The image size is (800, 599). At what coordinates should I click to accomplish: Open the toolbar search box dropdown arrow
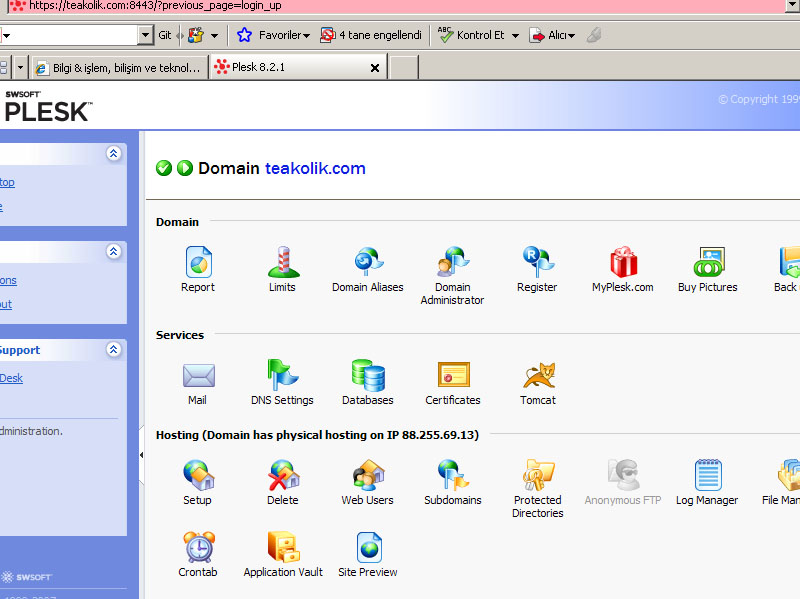(x=145, y=35)
